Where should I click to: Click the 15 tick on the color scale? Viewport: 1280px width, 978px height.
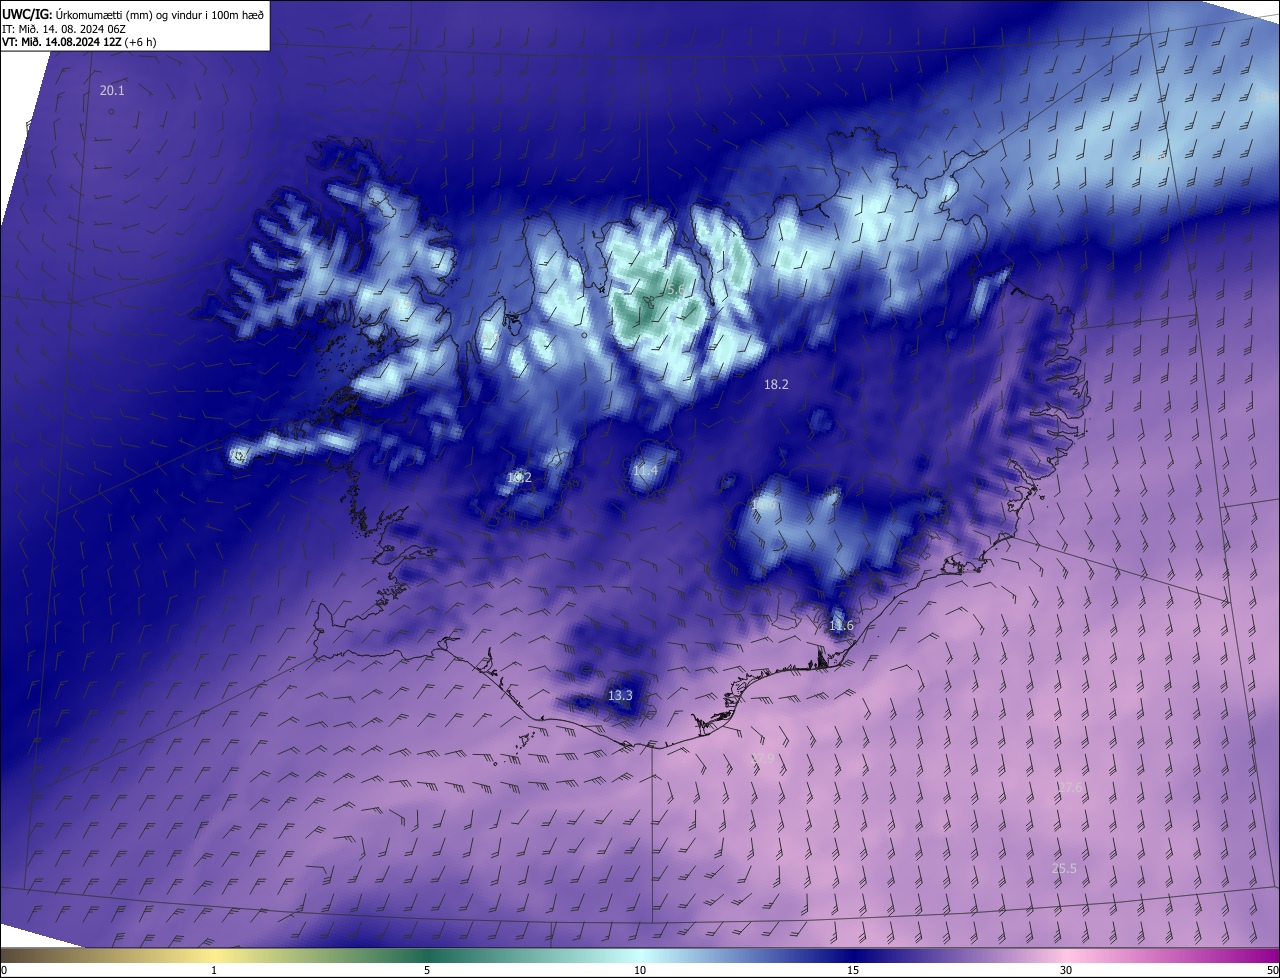pos(853,970)
